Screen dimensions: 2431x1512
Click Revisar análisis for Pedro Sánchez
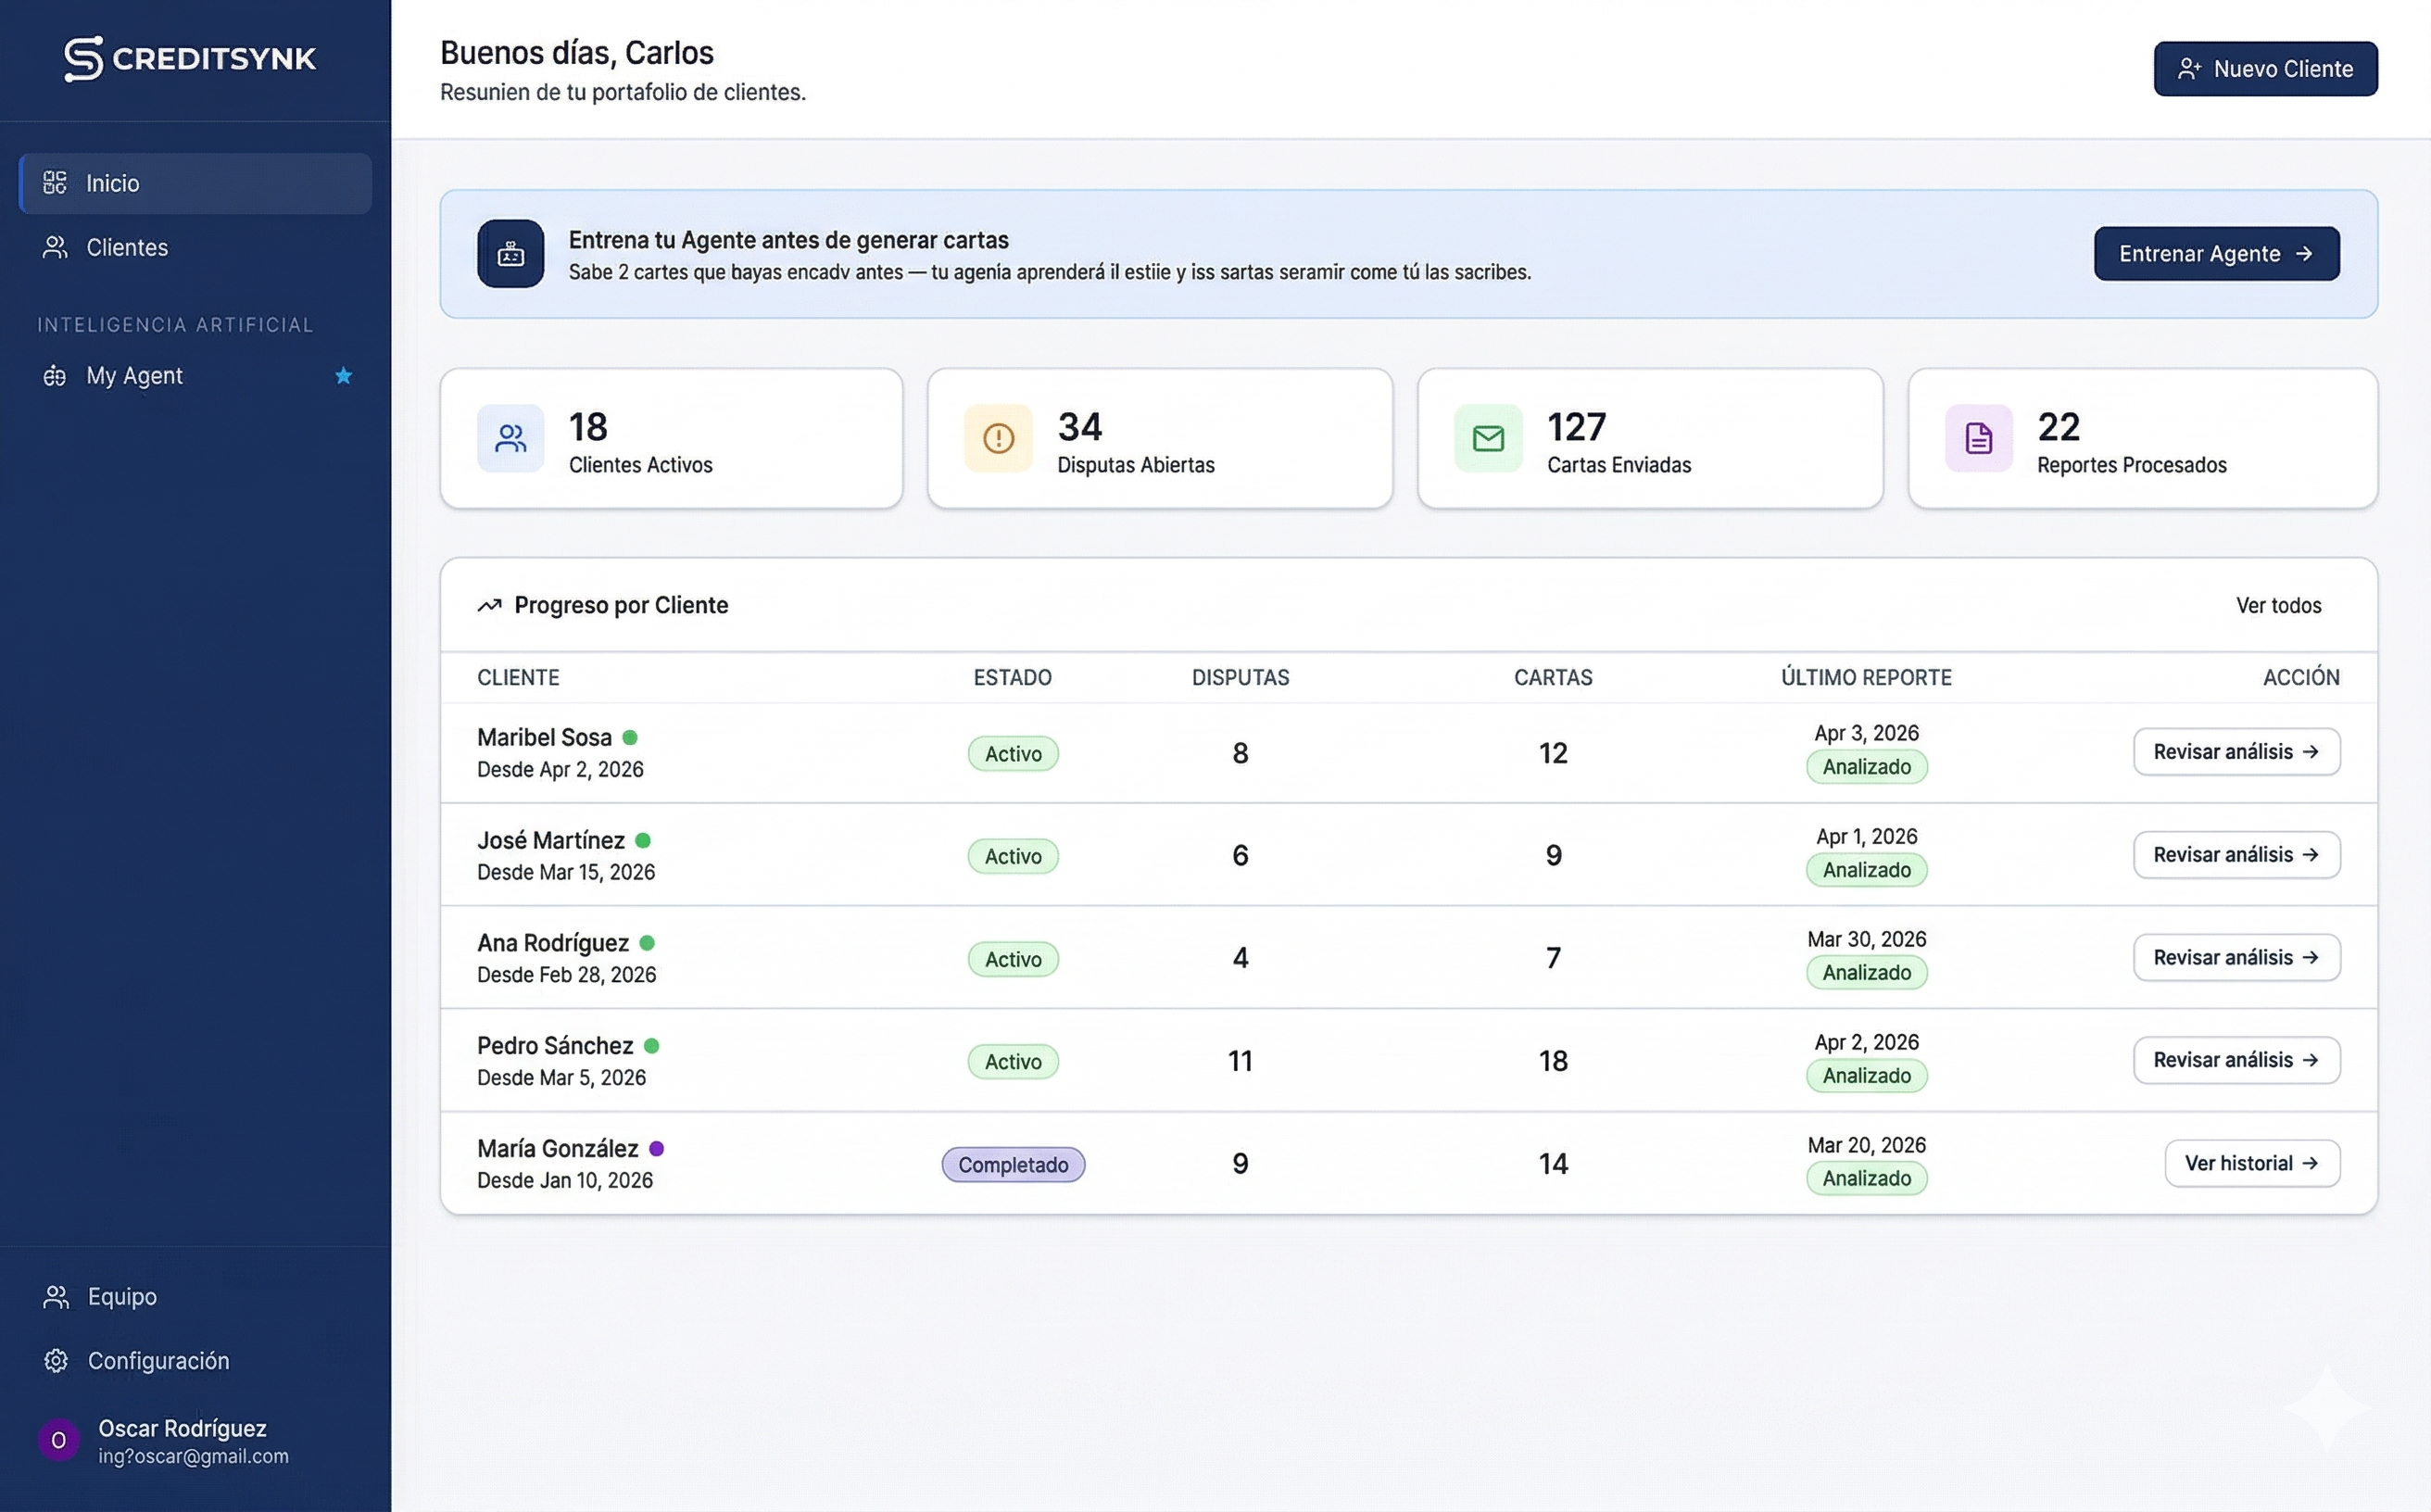pos(2236,1060)
